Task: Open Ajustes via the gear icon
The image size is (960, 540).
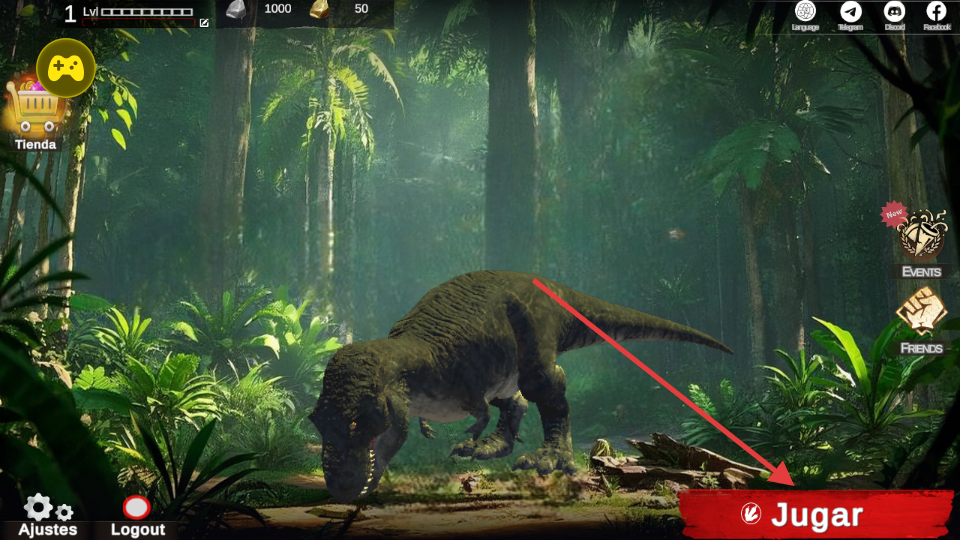Action: coord(40,507)
